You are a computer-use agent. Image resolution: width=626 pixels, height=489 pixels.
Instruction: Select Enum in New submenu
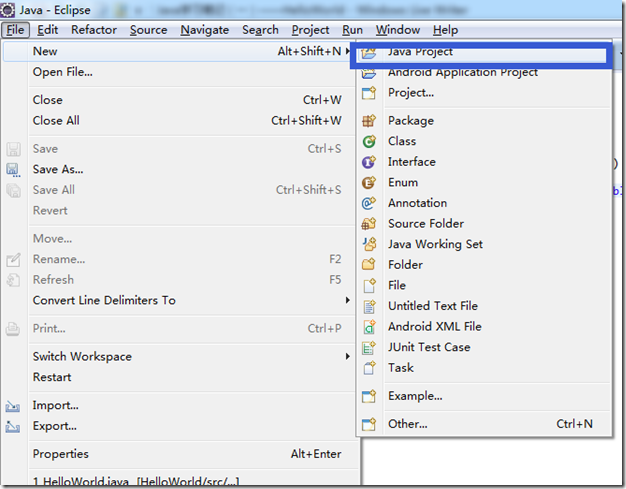pyautogui.click(x=484, y=182)
